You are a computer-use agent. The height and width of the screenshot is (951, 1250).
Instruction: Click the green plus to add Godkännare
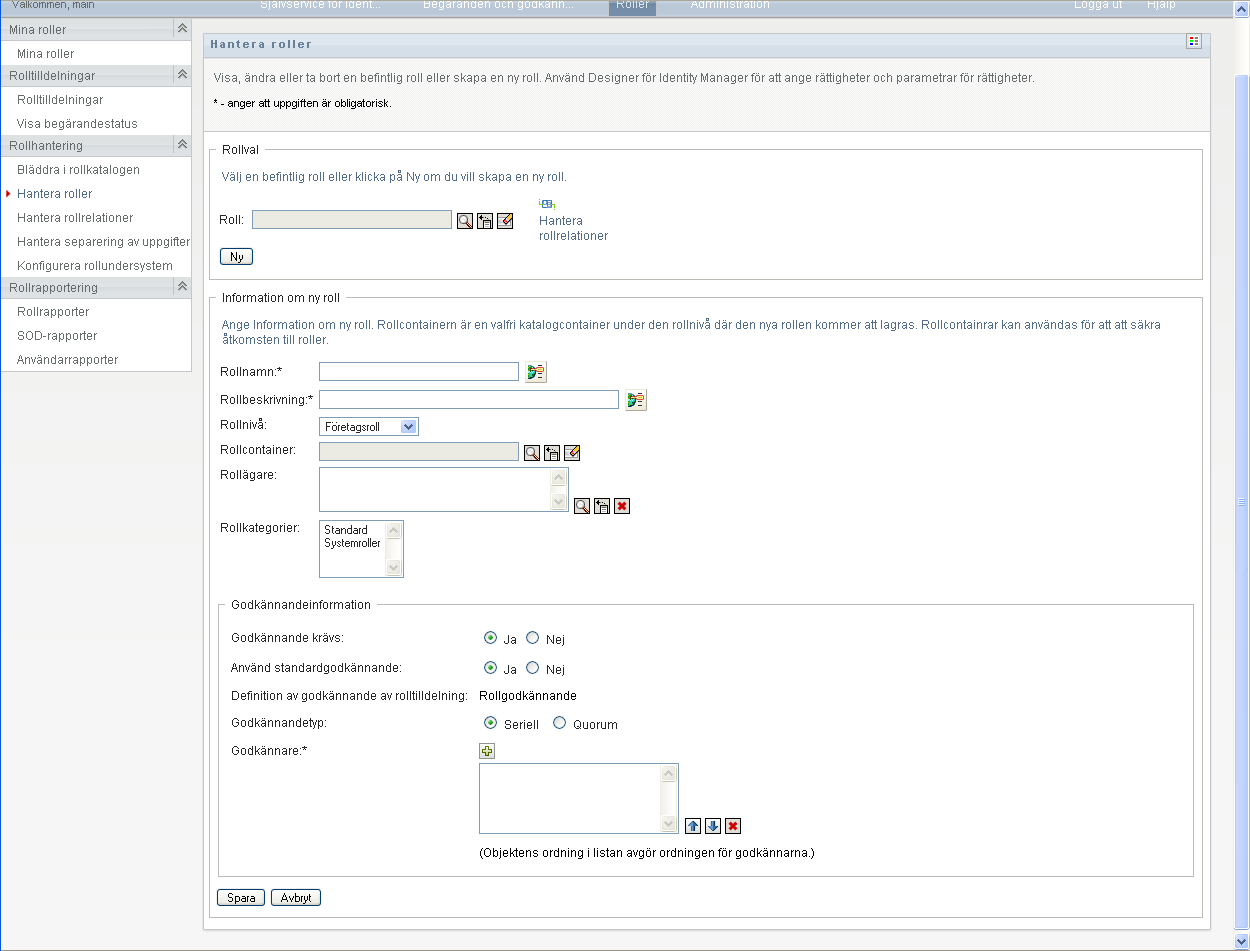pyautogui.click(x=488, y=751)
